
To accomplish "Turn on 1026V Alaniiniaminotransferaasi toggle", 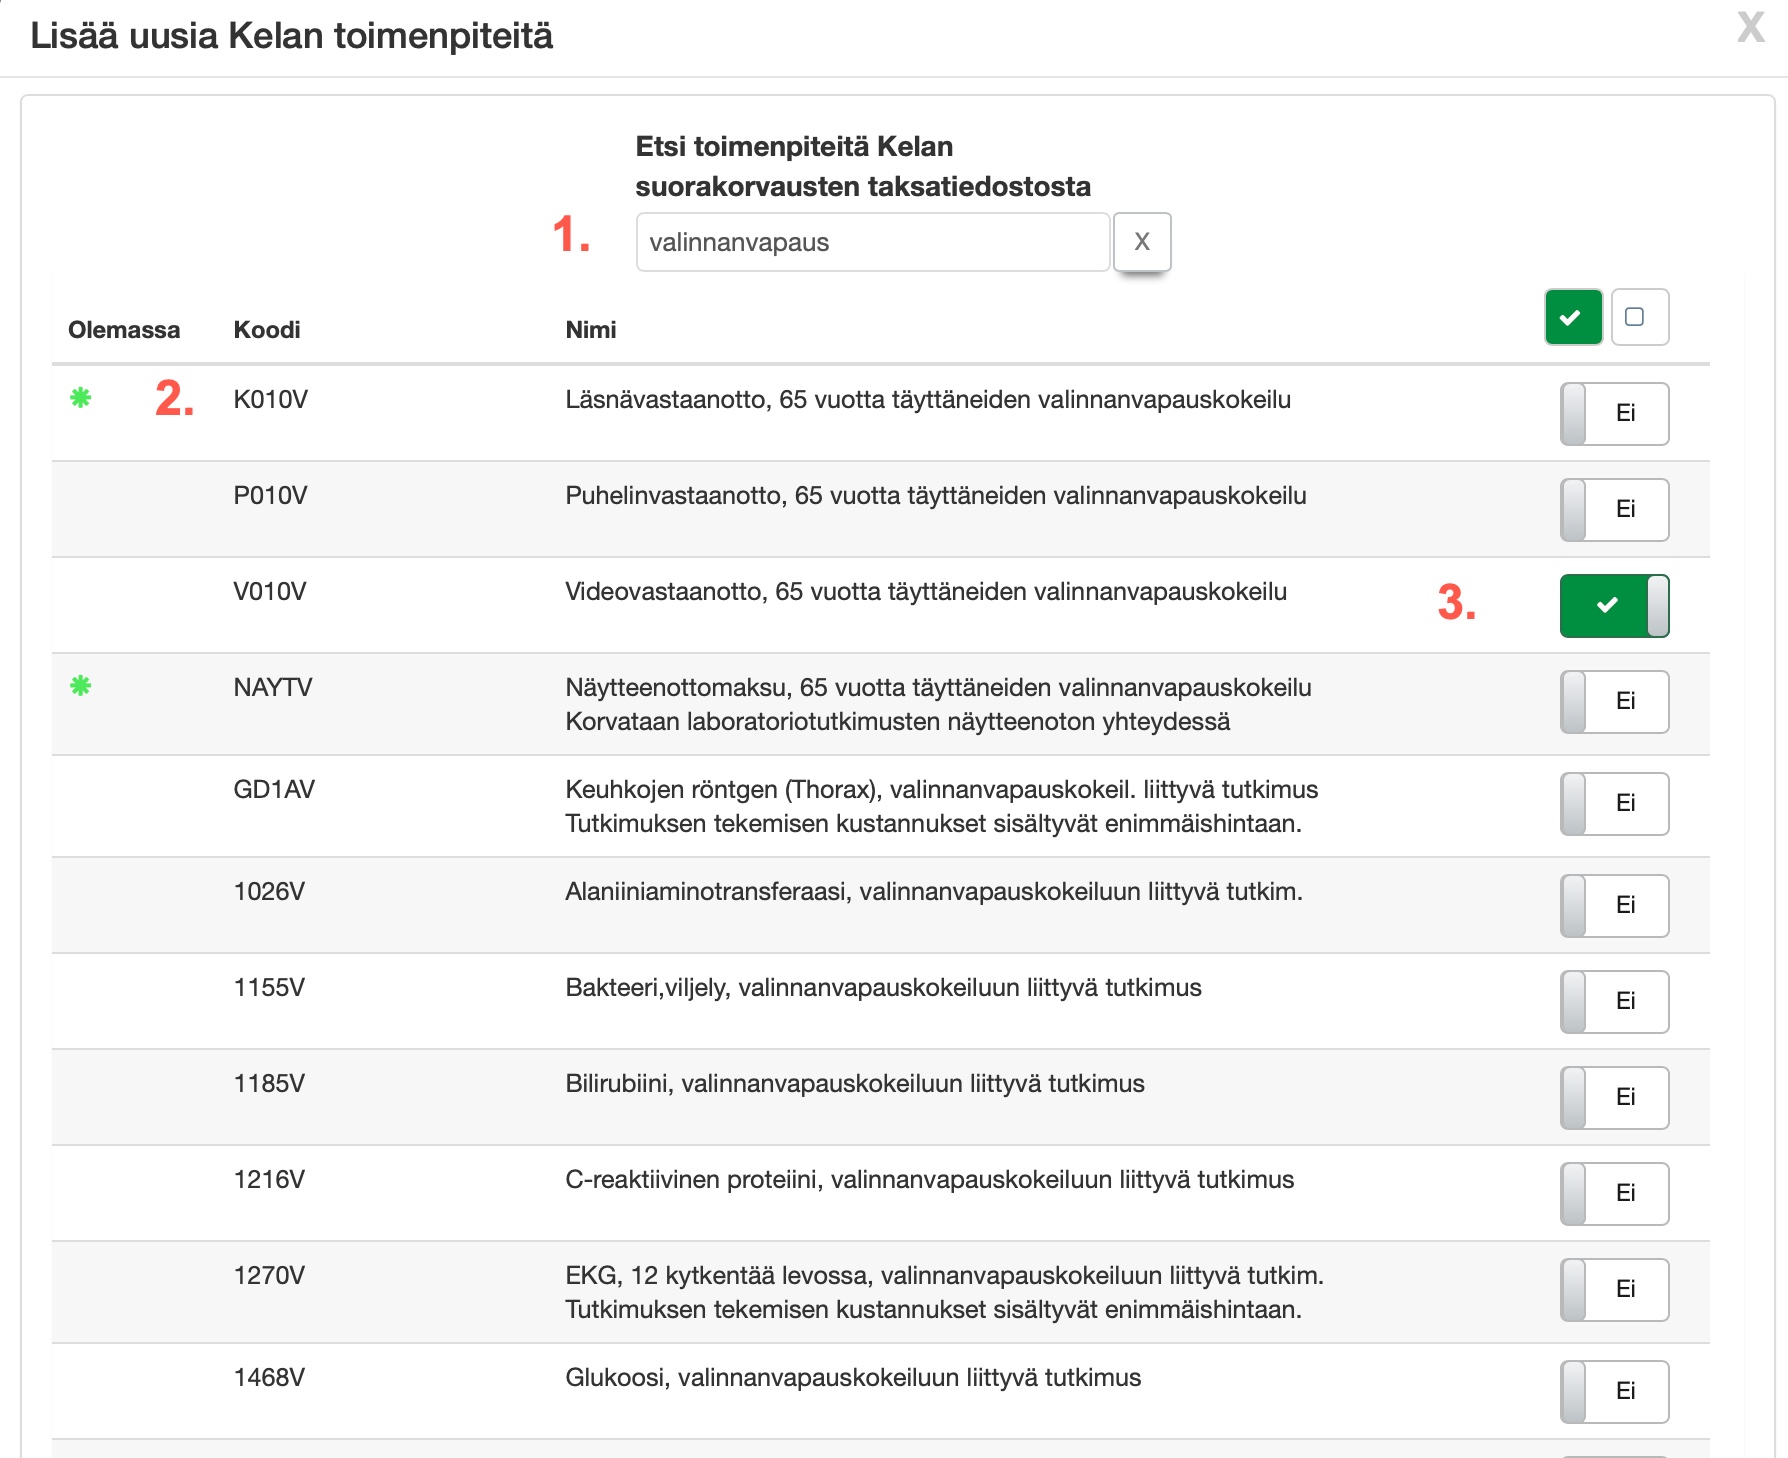I will coord(1613,905).
